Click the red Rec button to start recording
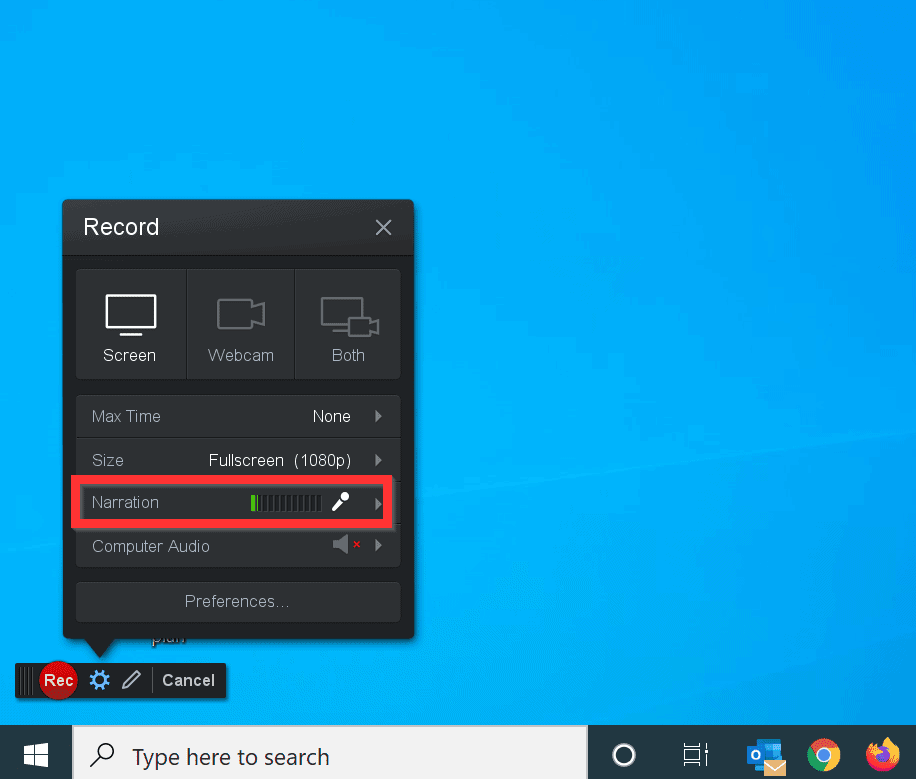Screen dimensions: 916x779 [58, 680]
